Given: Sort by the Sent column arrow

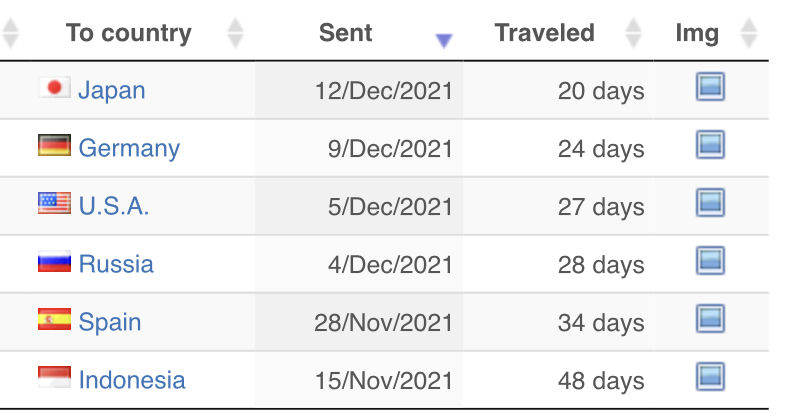Looking at the screenshot, I should [444, 40].
